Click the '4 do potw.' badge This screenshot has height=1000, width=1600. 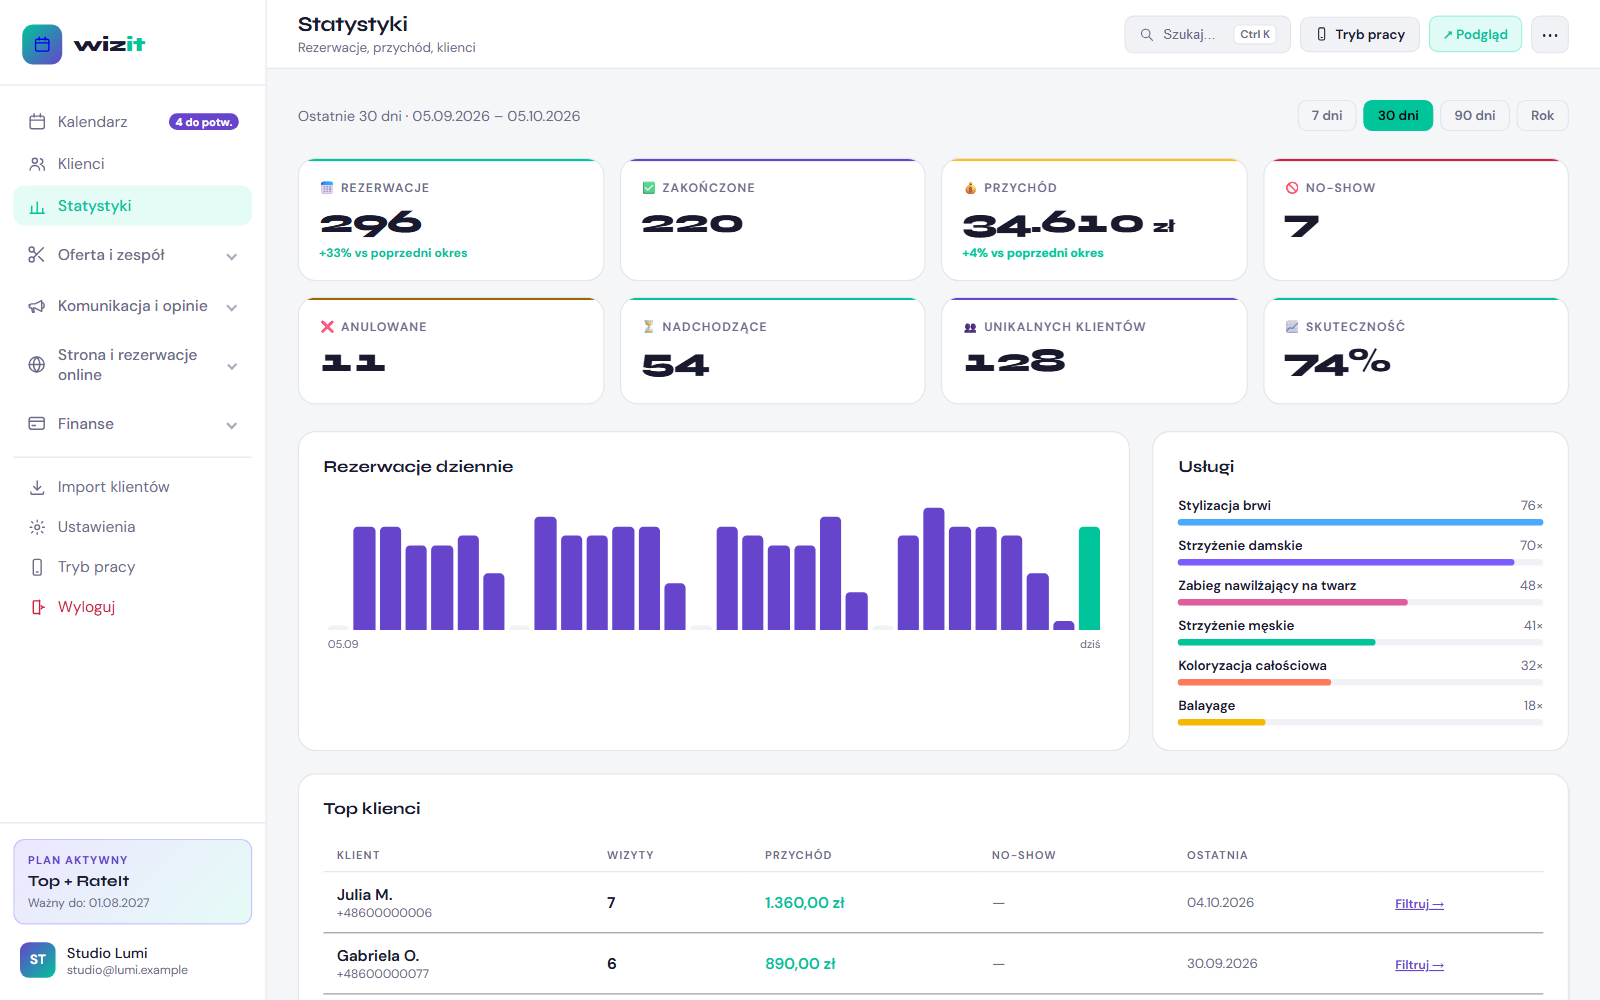coord(204,122)
